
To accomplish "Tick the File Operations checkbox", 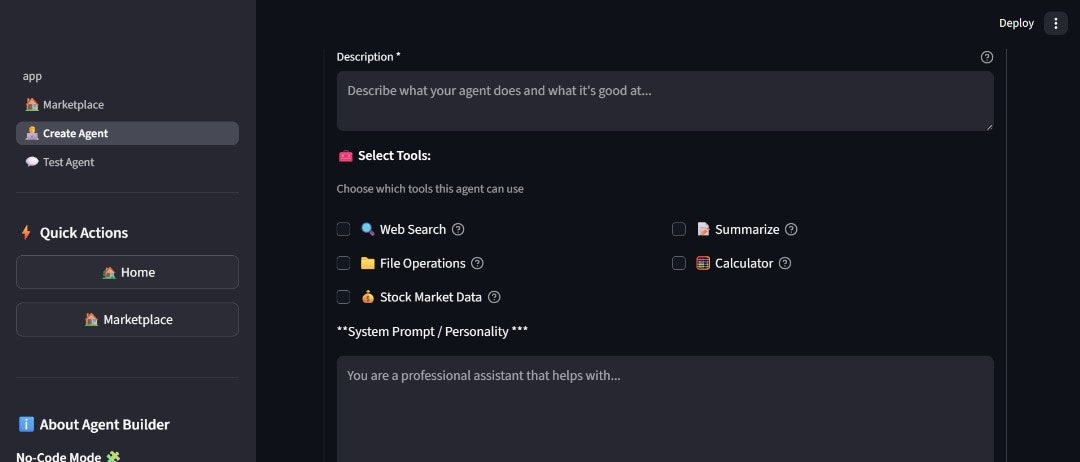I will tap(343, 263).
